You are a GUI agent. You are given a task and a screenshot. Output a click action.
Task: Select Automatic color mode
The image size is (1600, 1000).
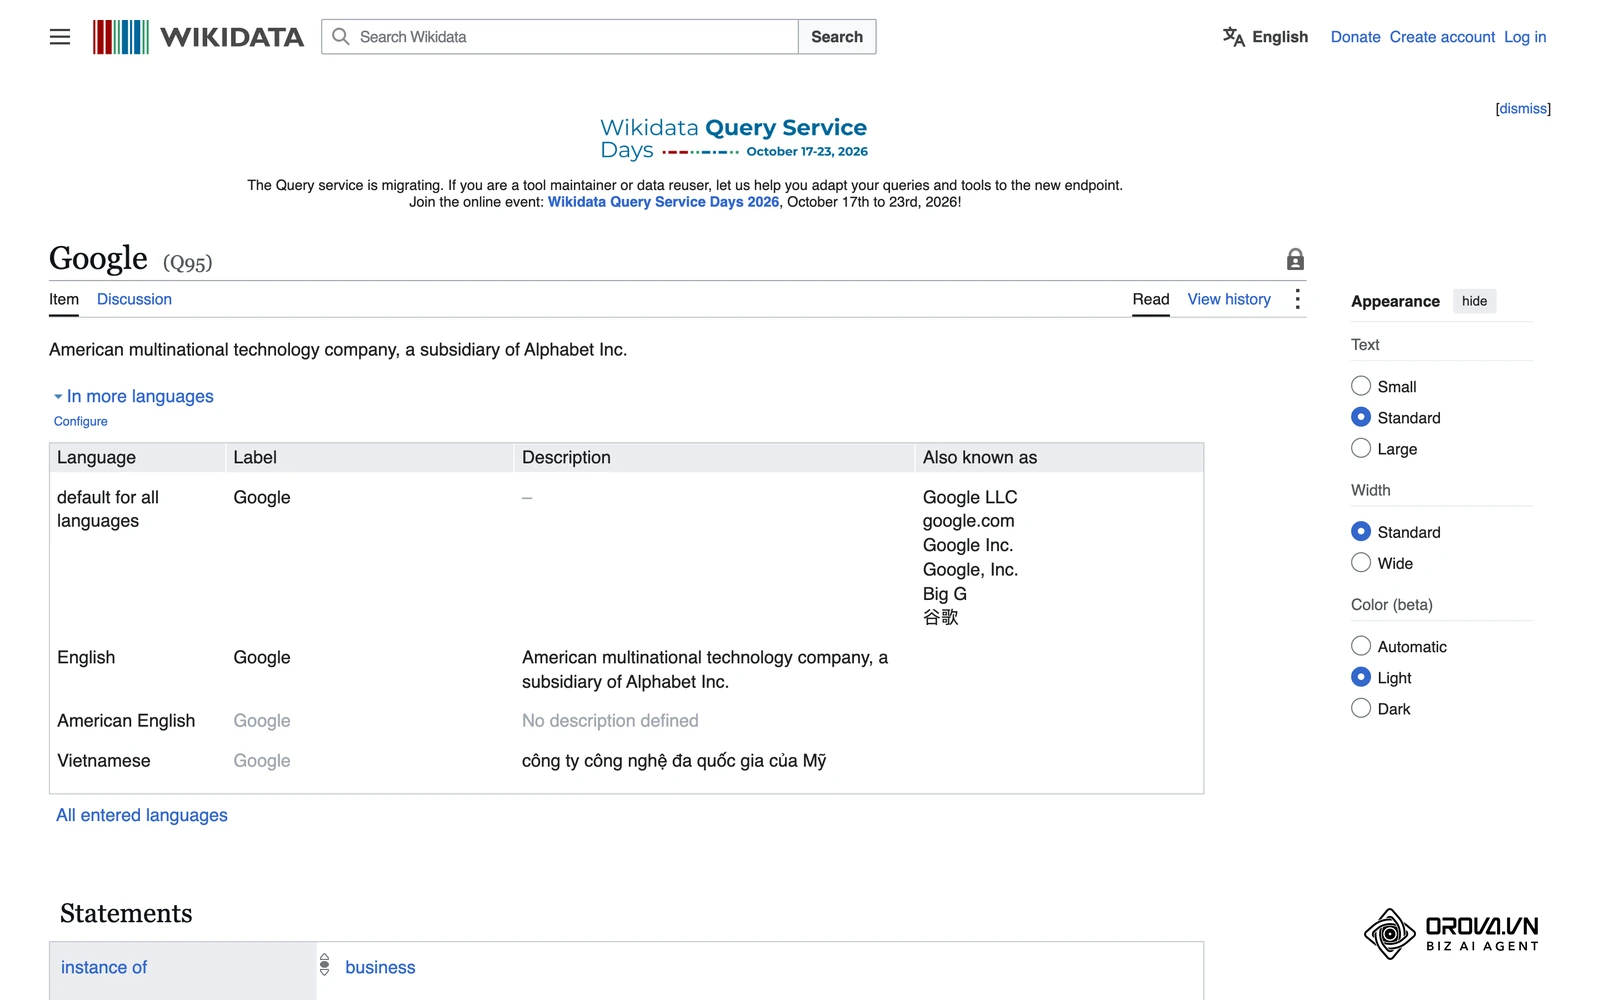click(x=1361, y=646)
